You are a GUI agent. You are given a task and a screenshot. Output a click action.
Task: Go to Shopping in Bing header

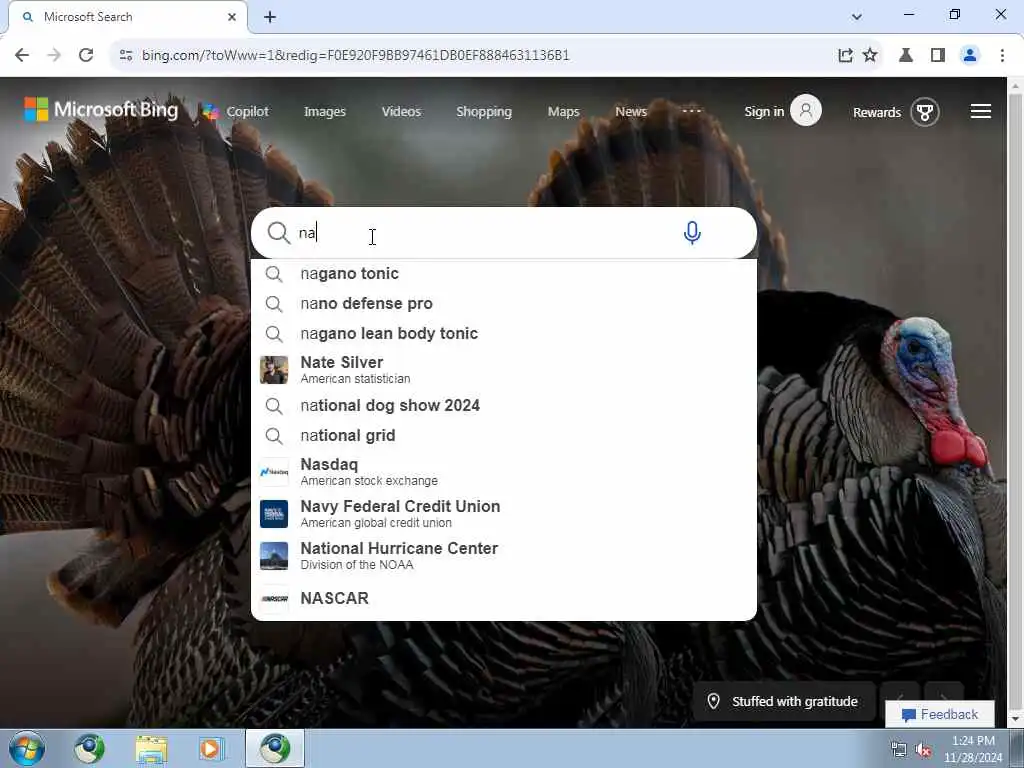484,112
